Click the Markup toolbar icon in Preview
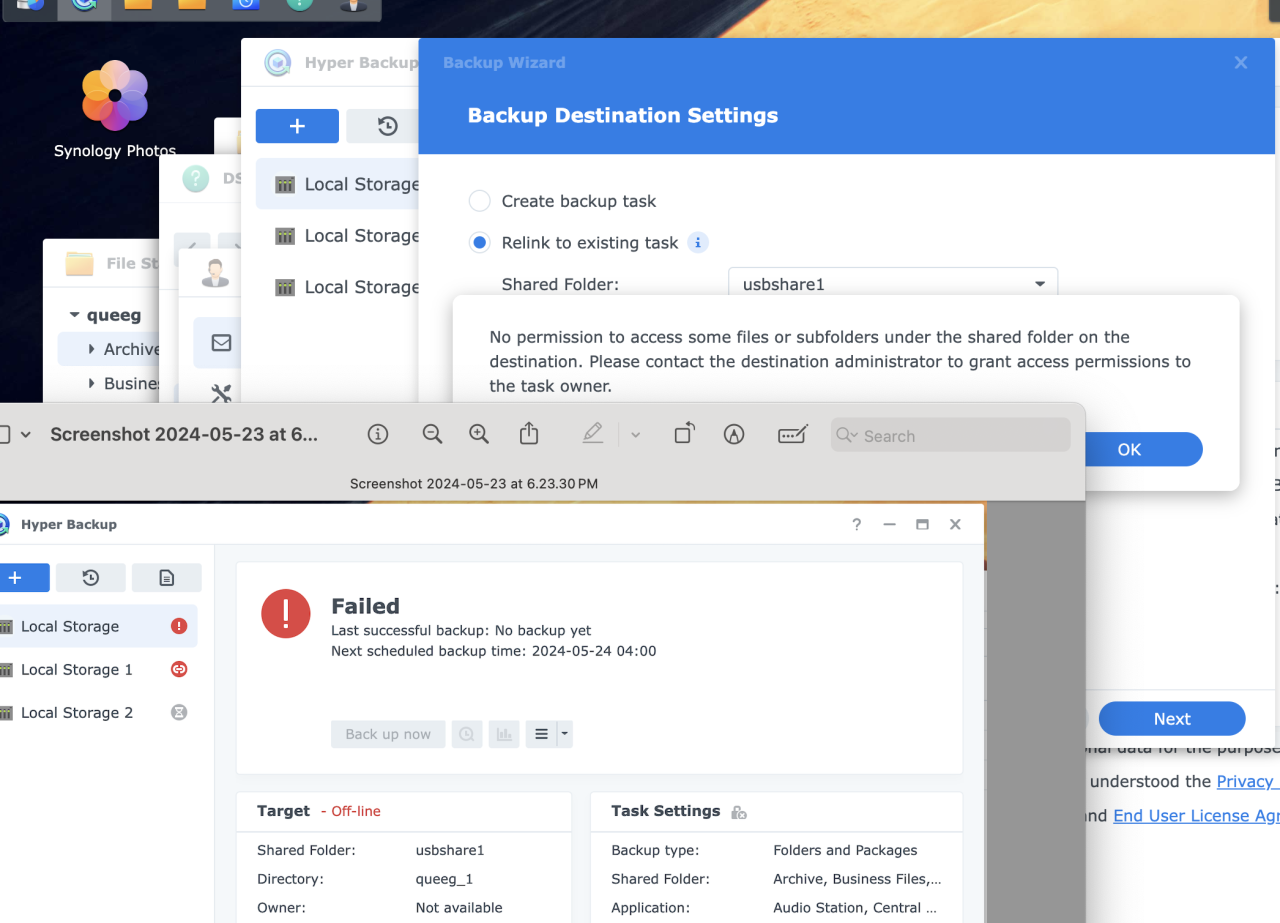Viewport: 1280px width, 923px height. click(x=734, y=435)
